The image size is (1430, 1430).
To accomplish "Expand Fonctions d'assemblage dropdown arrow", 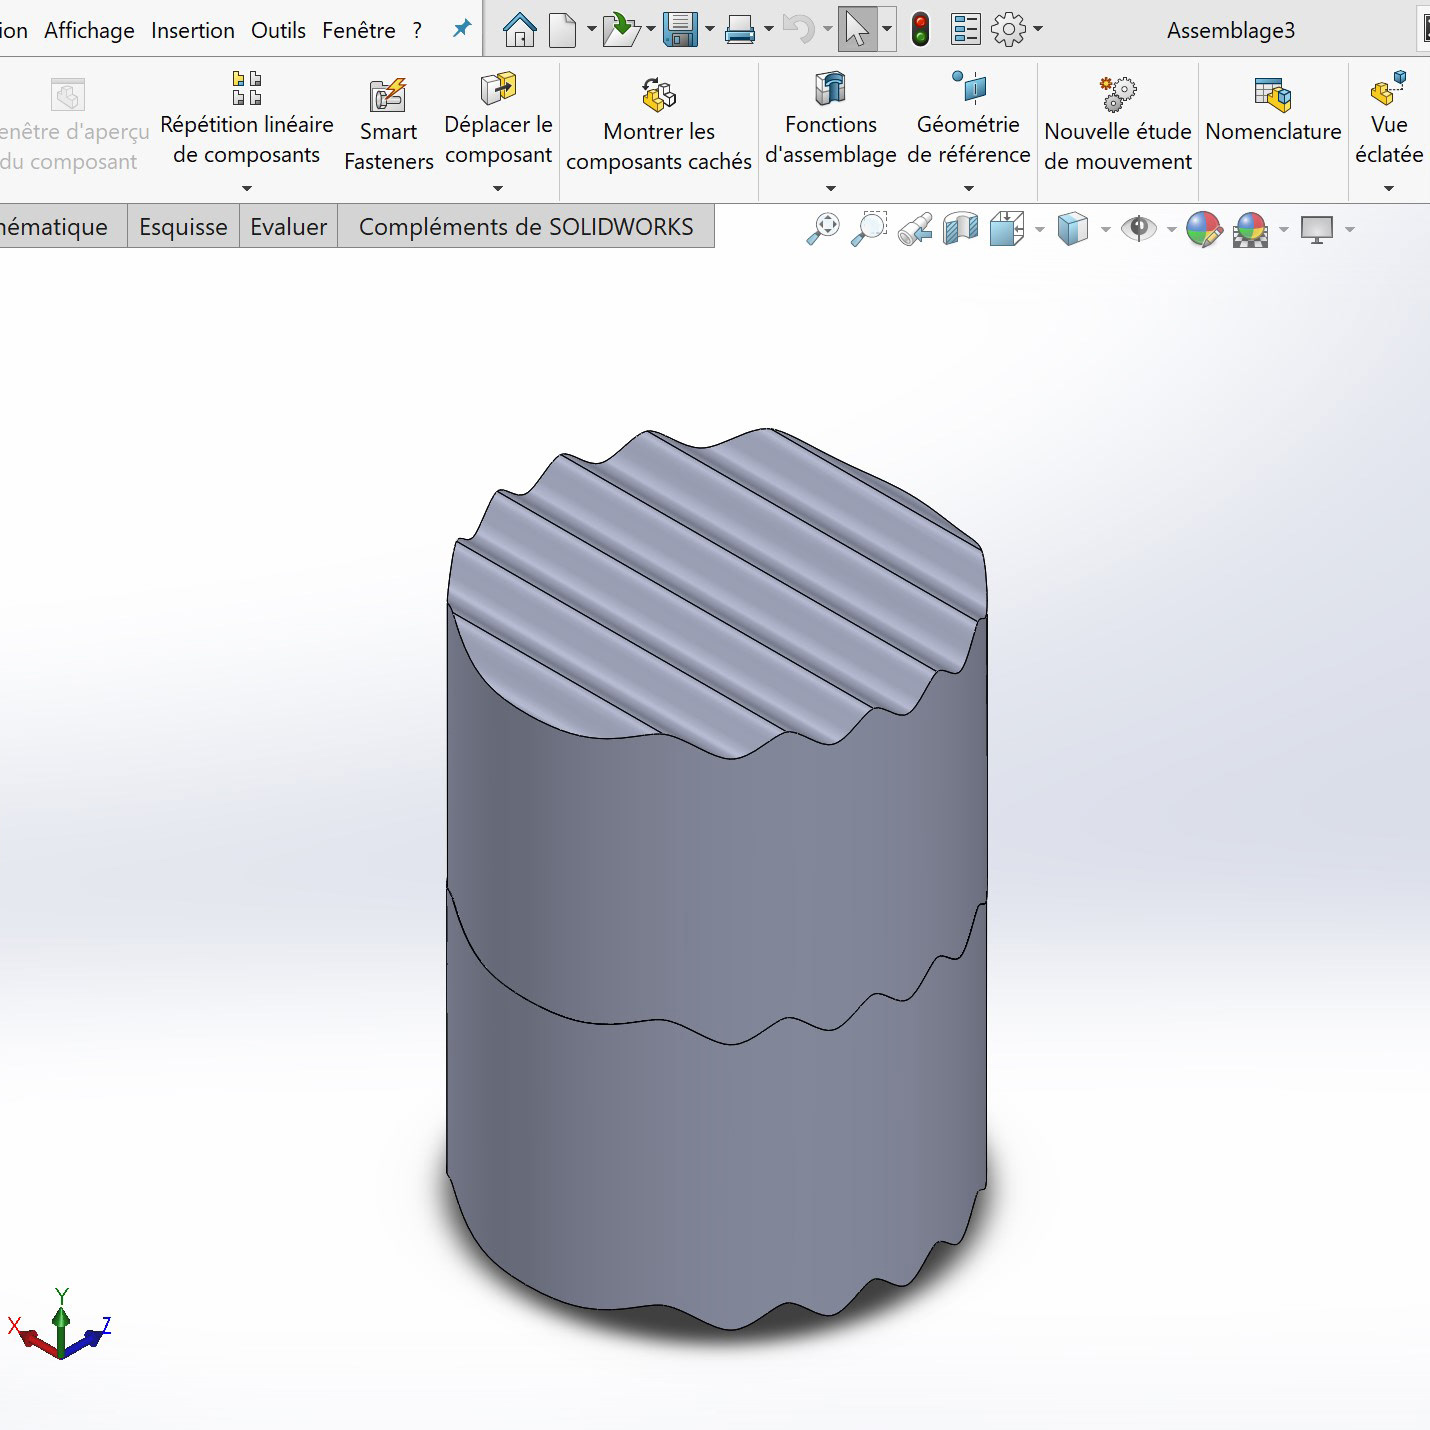I will [831, 188].
